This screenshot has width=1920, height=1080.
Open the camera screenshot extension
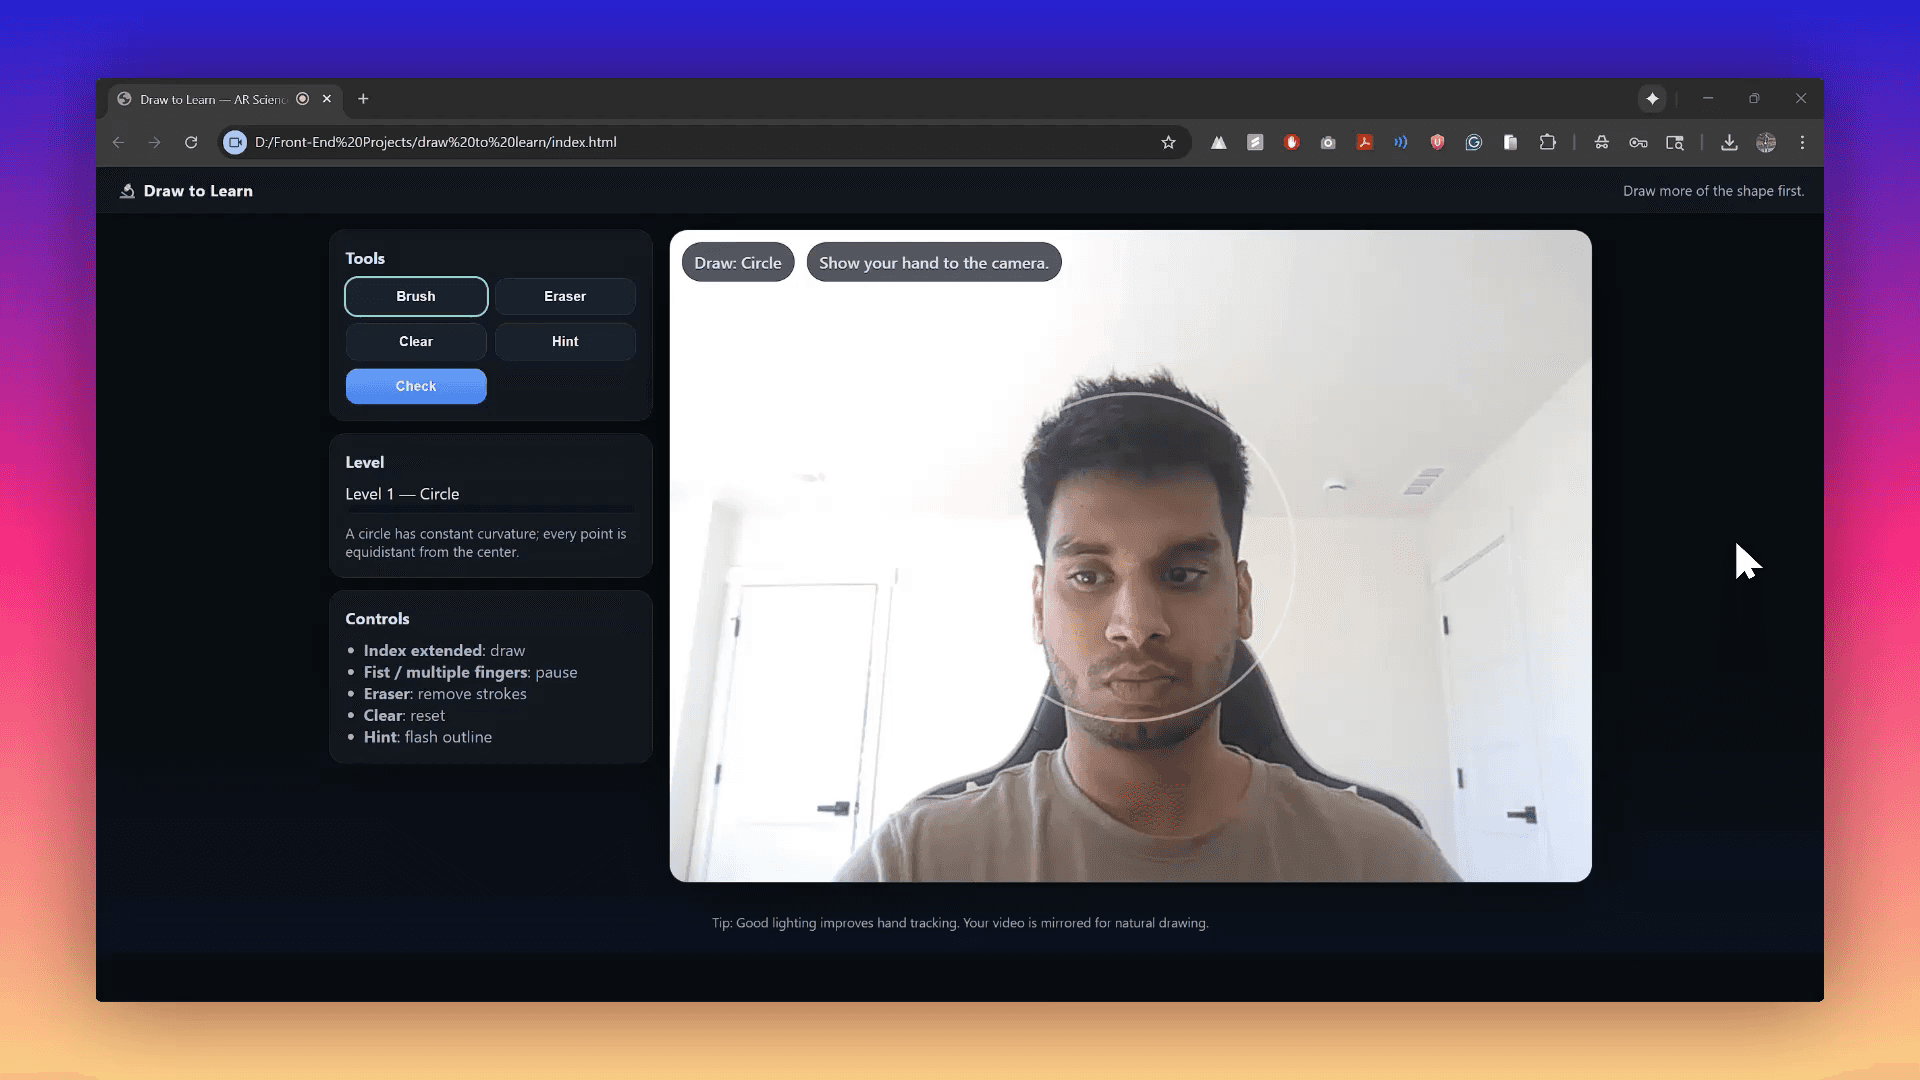[x=1328, y=142]
